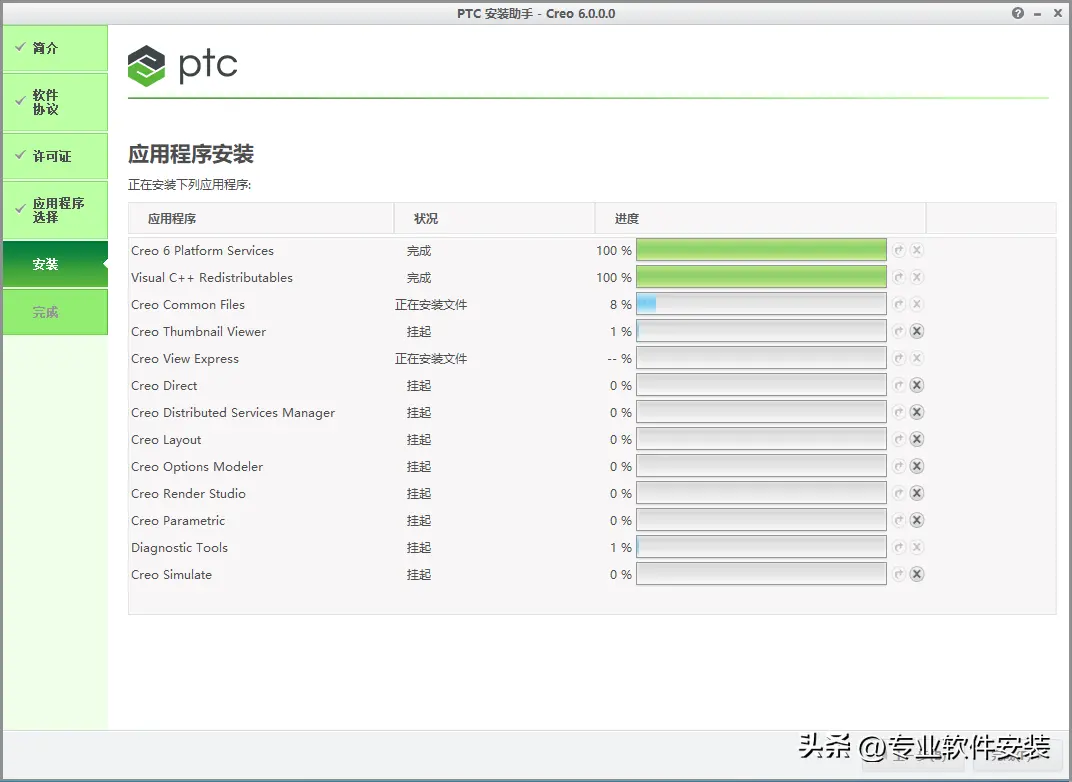The height and width of the screenshot is (782, 1072).
Task: Select the Creo Thumbnail Viewer row name
Action: coord(198,332)
